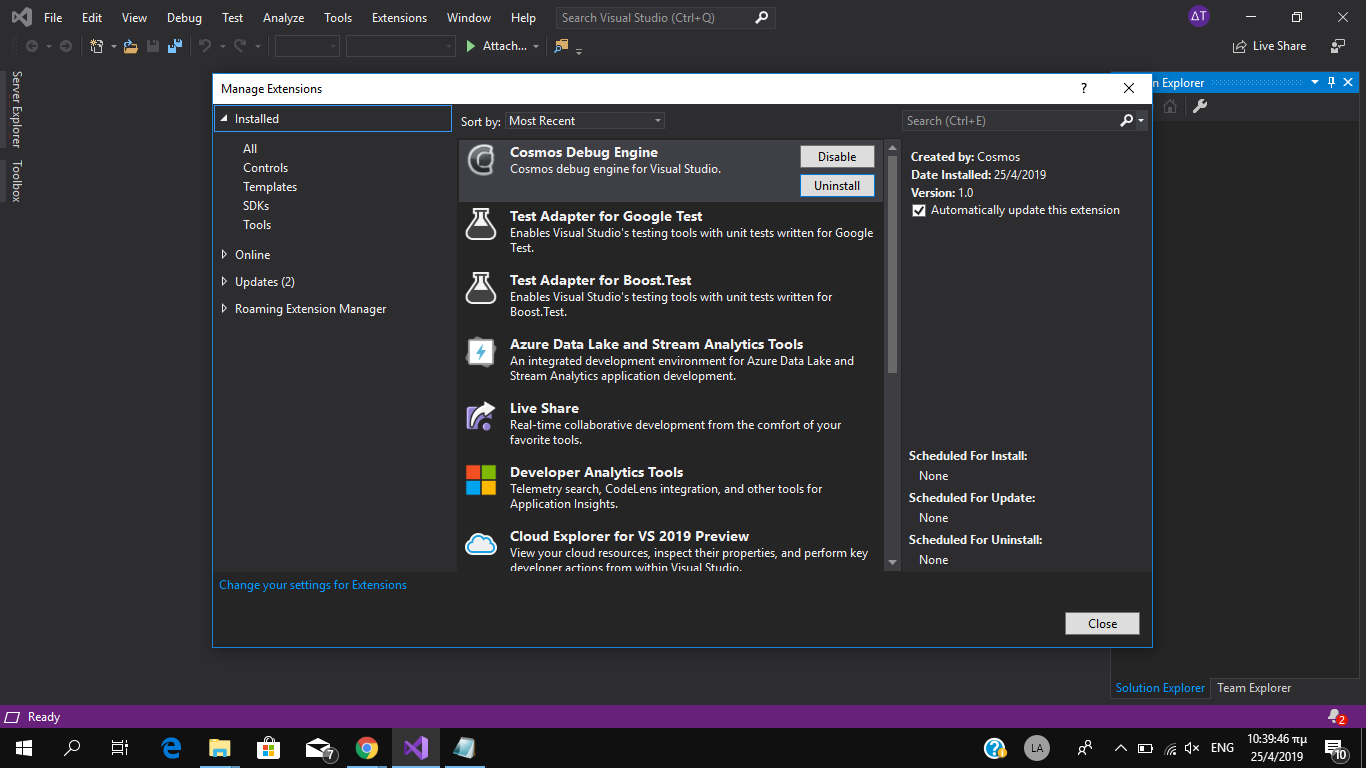This screenshot has width=1366, height=768.
Task: Click the extension list vertical scrollbar thumb
Action: pos(892,264)
